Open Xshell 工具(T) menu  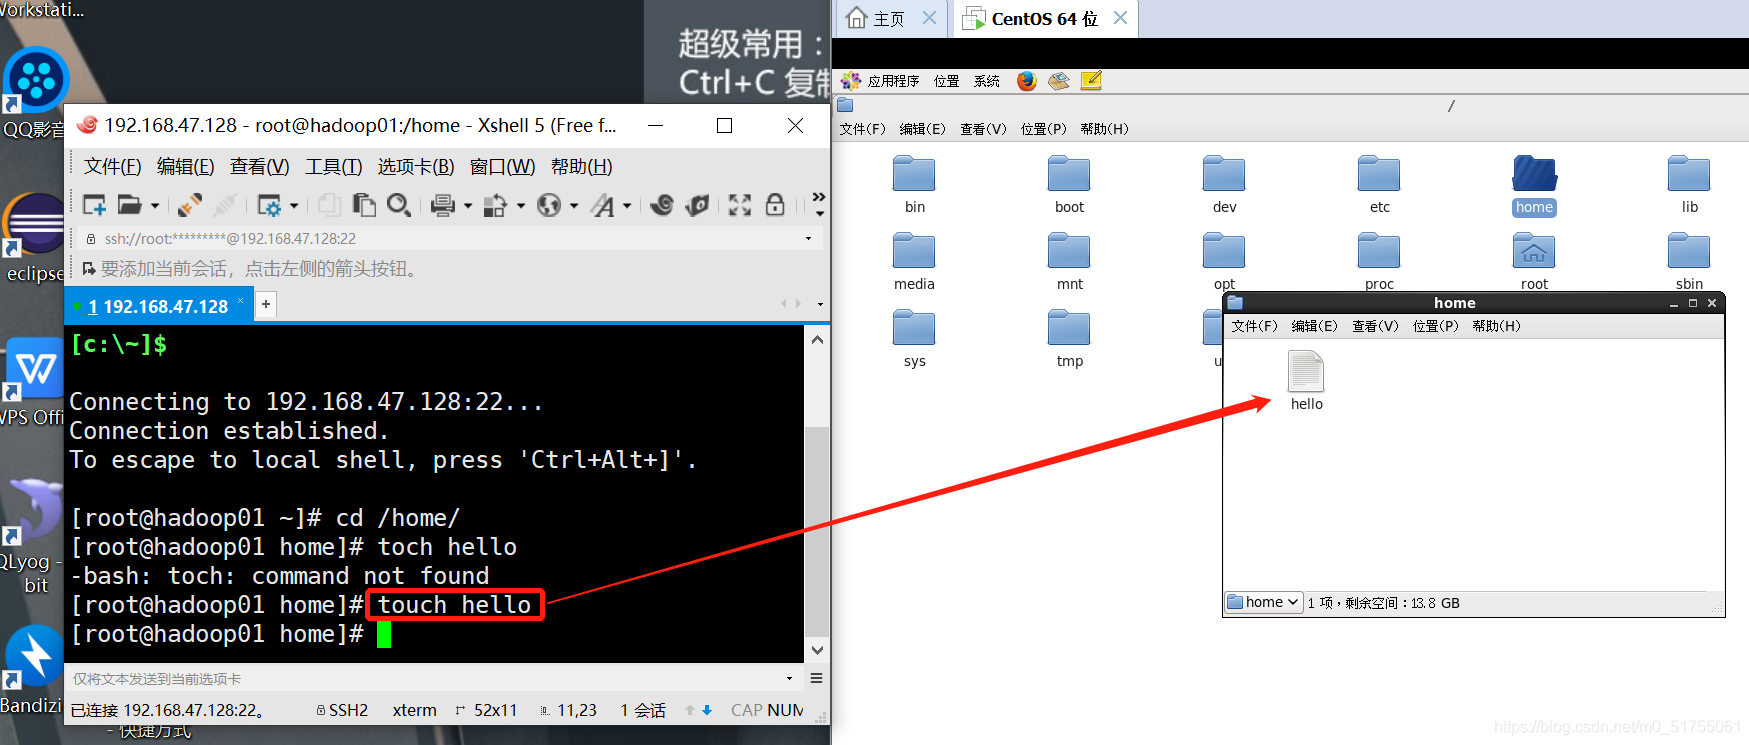coord(333,166)
